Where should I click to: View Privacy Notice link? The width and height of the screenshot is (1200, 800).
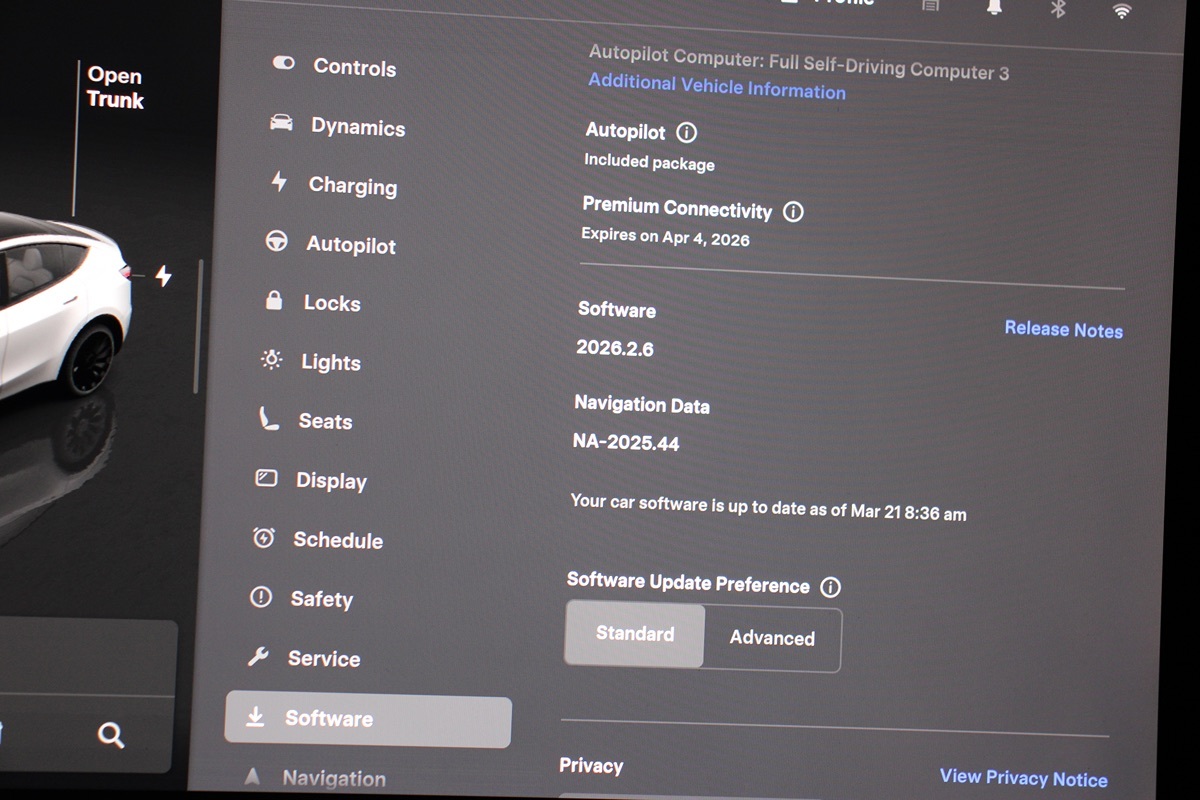point(1024,778)
